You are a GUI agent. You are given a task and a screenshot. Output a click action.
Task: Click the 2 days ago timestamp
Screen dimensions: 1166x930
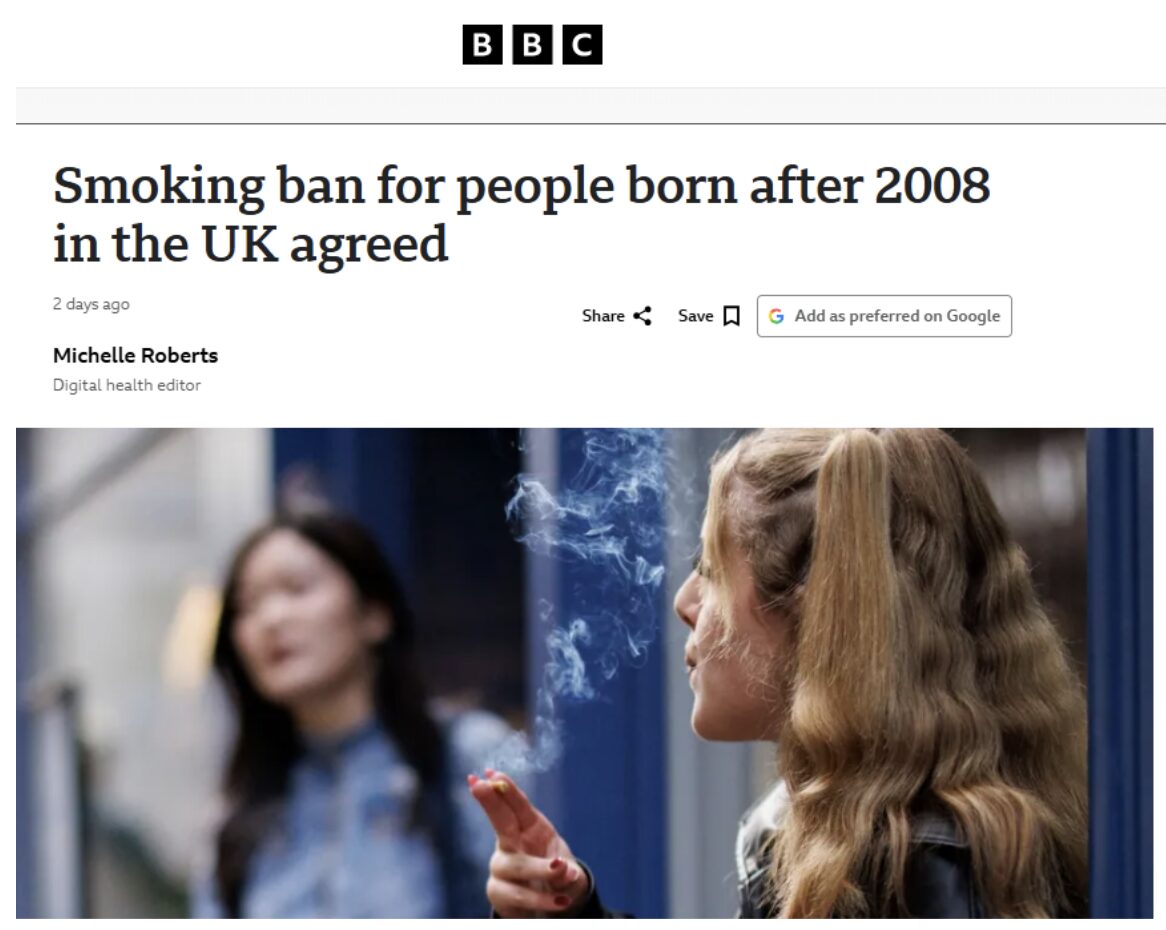click(91, 304)
